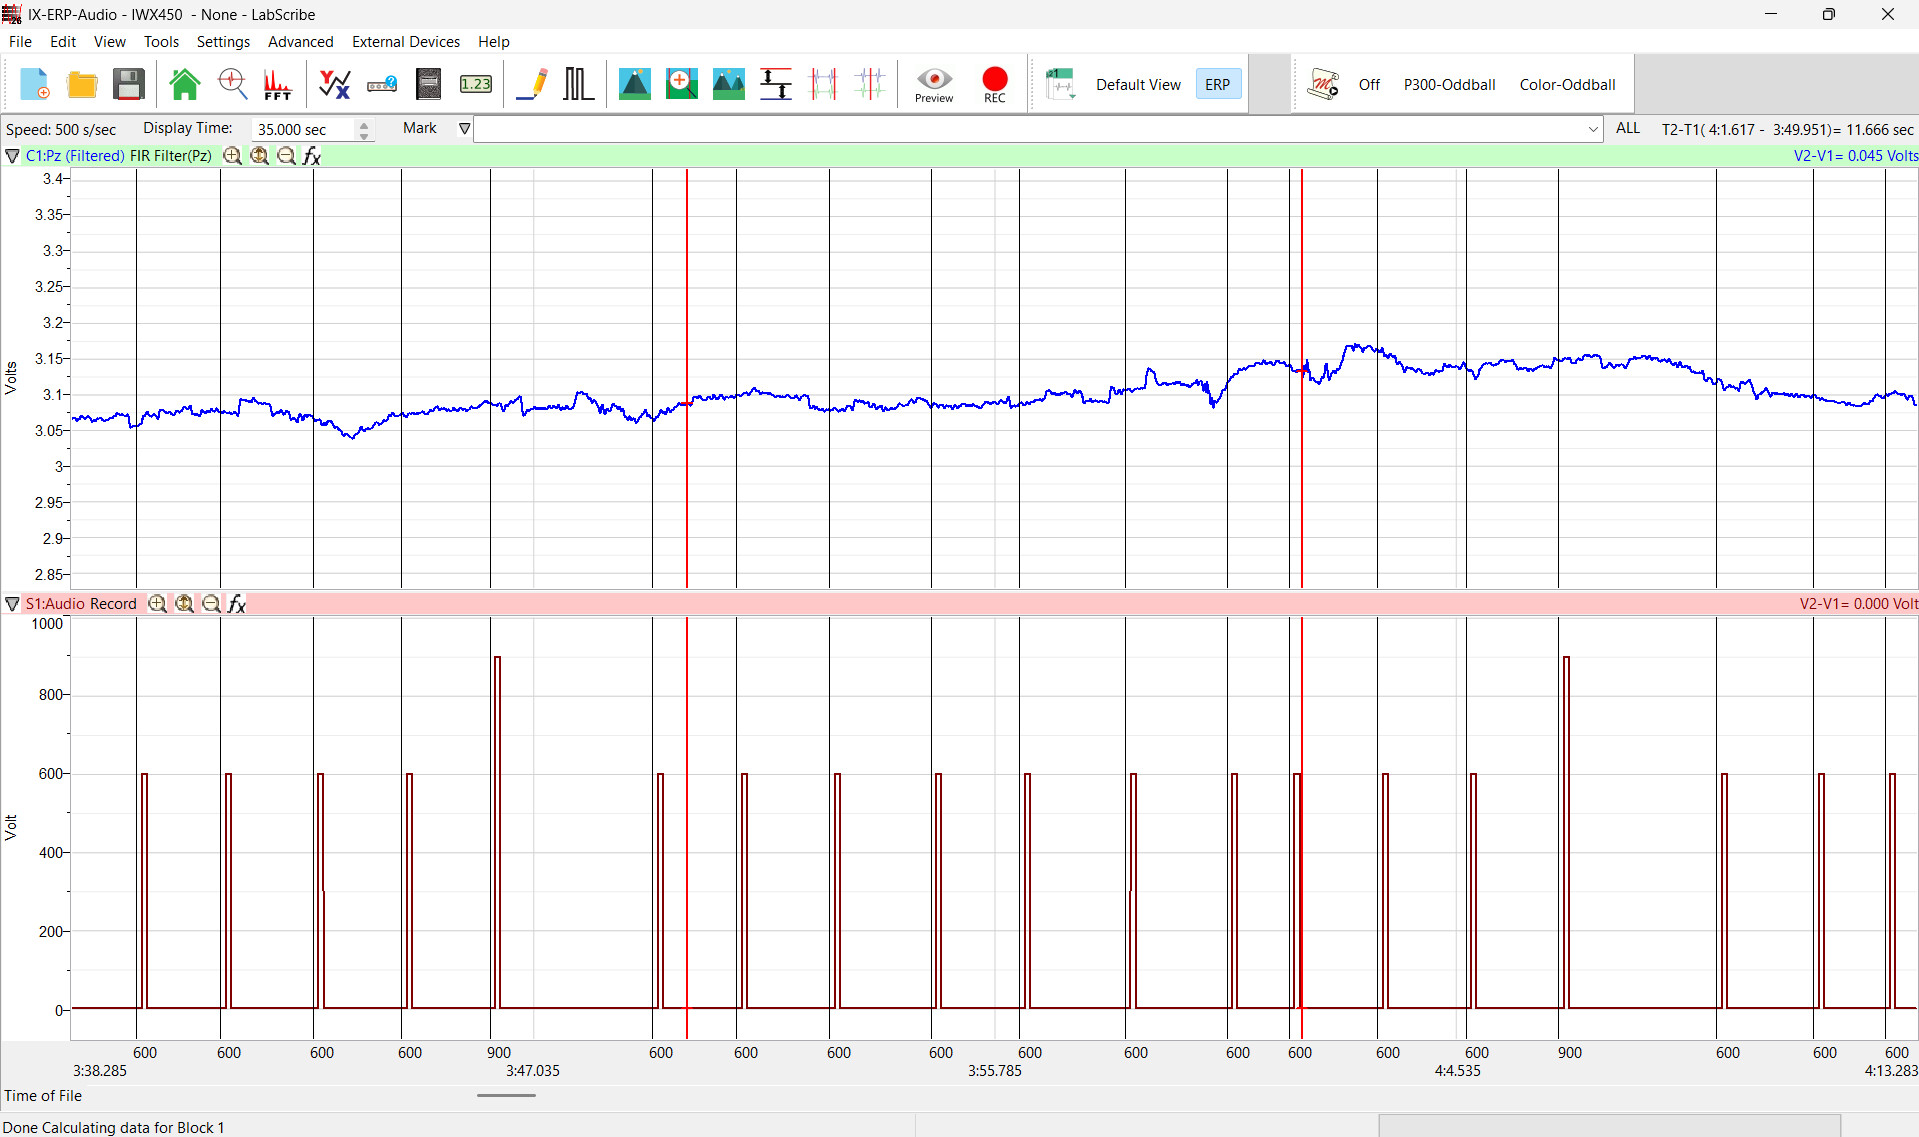Click the XY view icon
1919x1137 pixels.
point(334,84)
